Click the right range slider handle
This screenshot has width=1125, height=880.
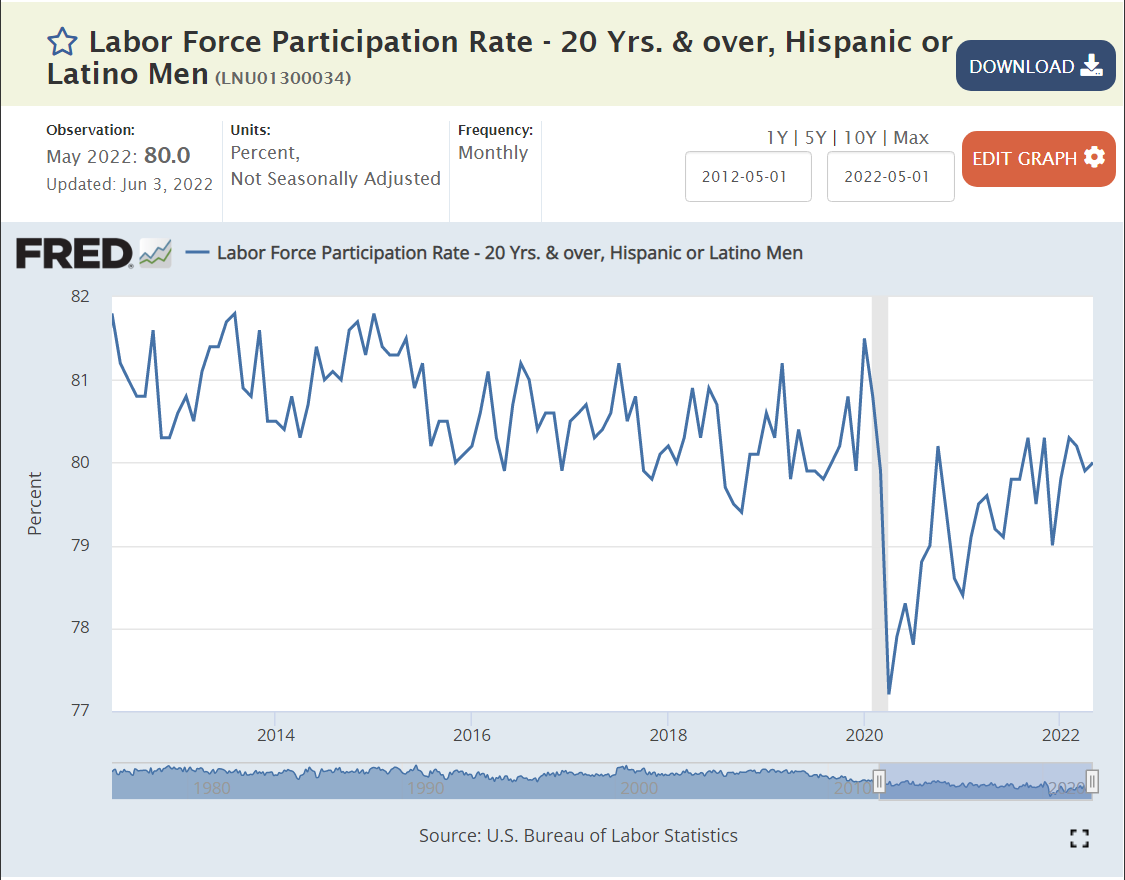[1093, 781]
